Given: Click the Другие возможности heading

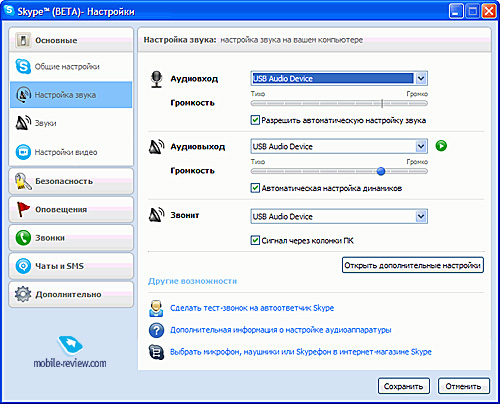Looking at the screenshot, I should pos(192,281).
